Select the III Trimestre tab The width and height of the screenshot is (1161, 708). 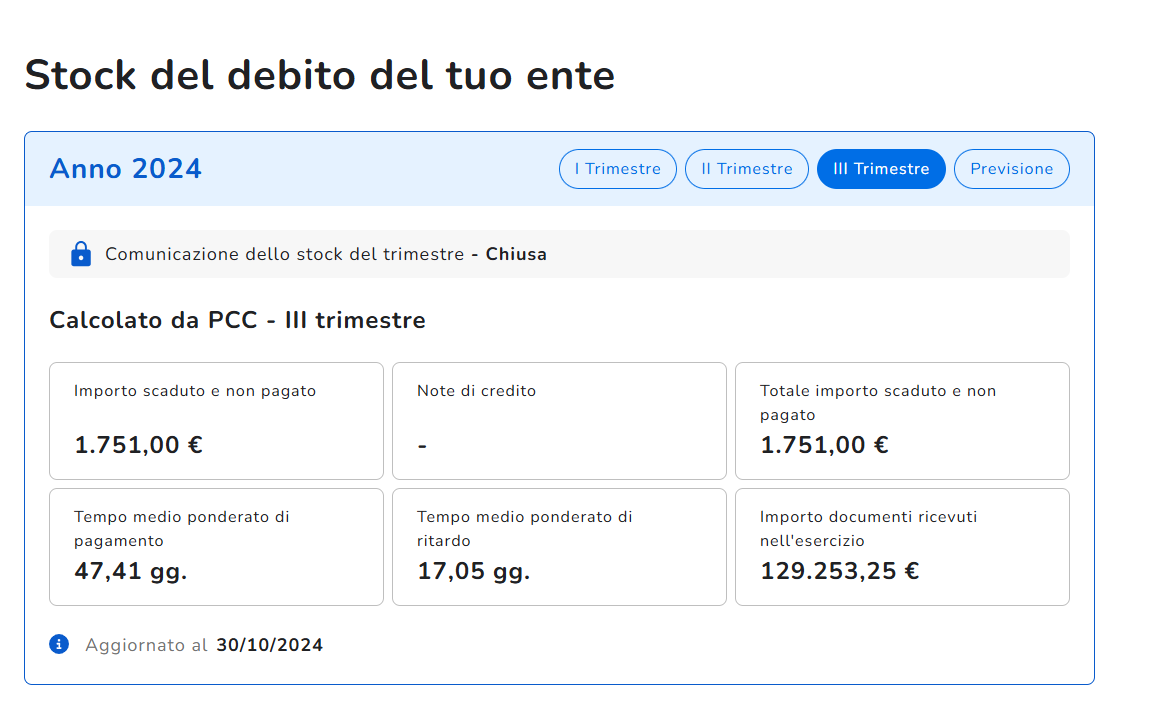pyautogui.click(x=880, y=169)
